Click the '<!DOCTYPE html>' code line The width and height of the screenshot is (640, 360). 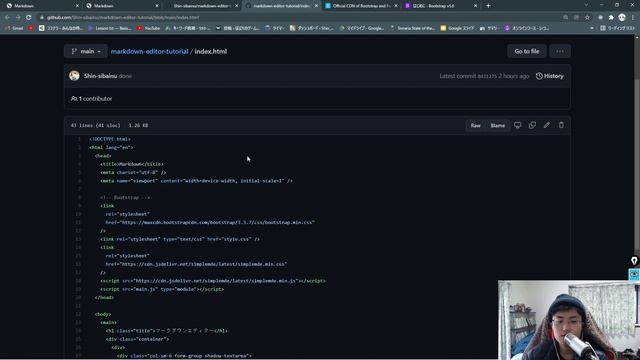[110, 139]
